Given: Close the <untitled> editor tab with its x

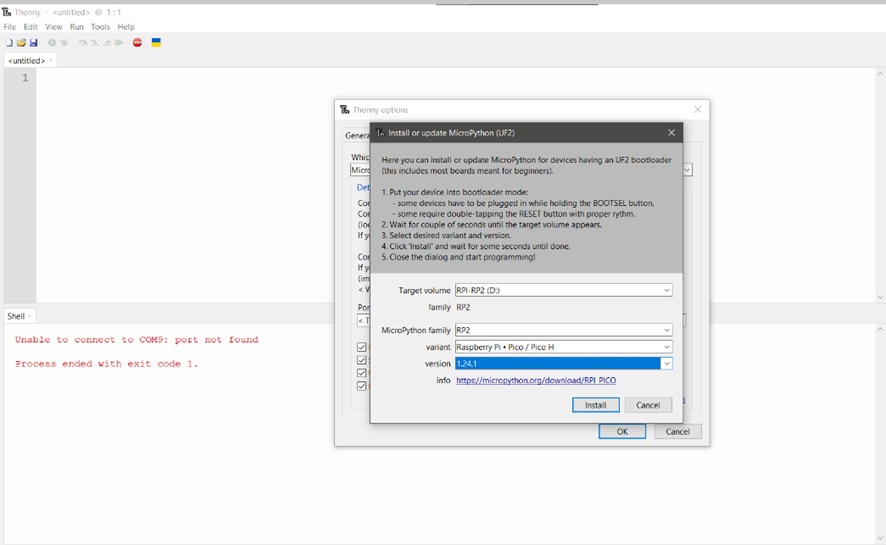Looking at the screenshot, I should (51, 60).
